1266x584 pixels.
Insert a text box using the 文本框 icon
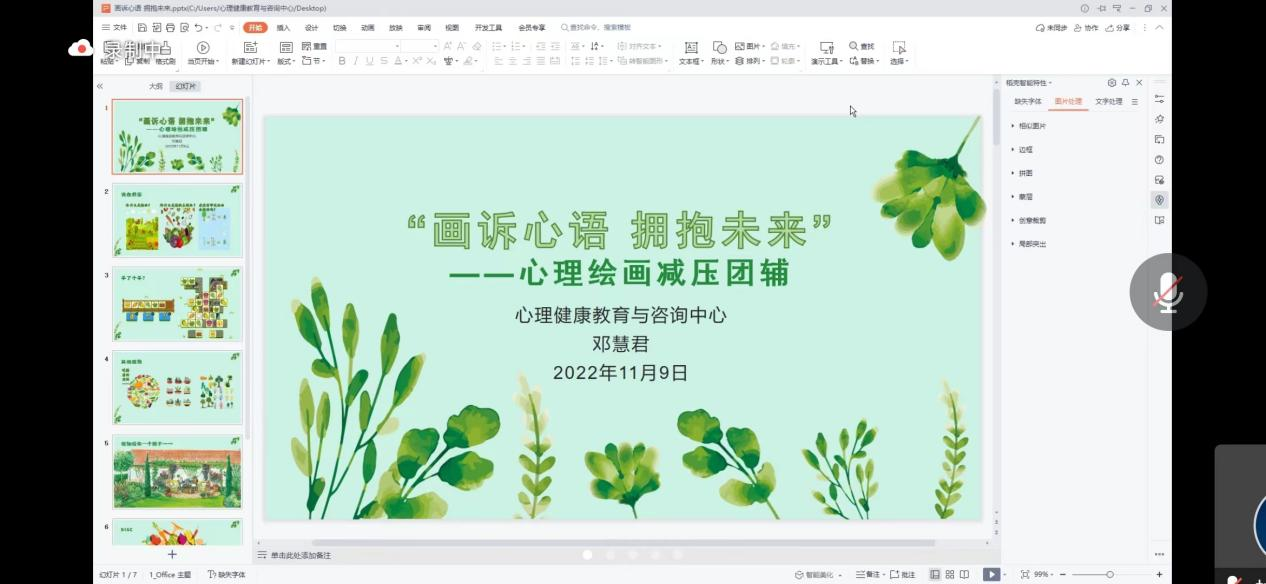click(x=690, y=46)
